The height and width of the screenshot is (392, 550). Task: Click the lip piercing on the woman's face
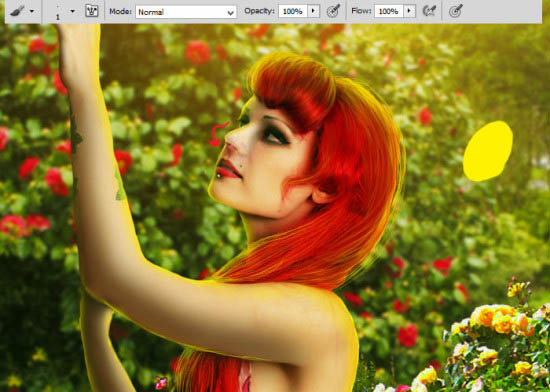(219, 175)
